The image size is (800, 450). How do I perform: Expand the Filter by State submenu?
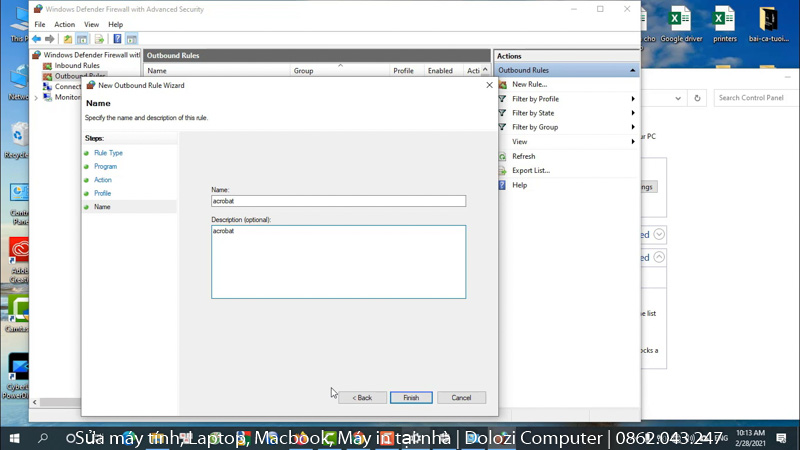pyautogui.click(x=633, y=113)
